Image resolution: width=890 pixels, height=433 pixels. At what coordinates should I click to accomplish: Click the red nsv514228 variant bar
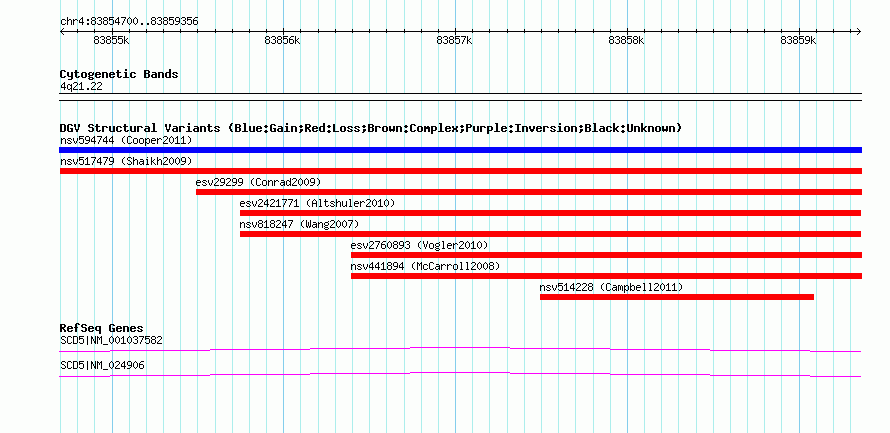[x=677, y=297]
